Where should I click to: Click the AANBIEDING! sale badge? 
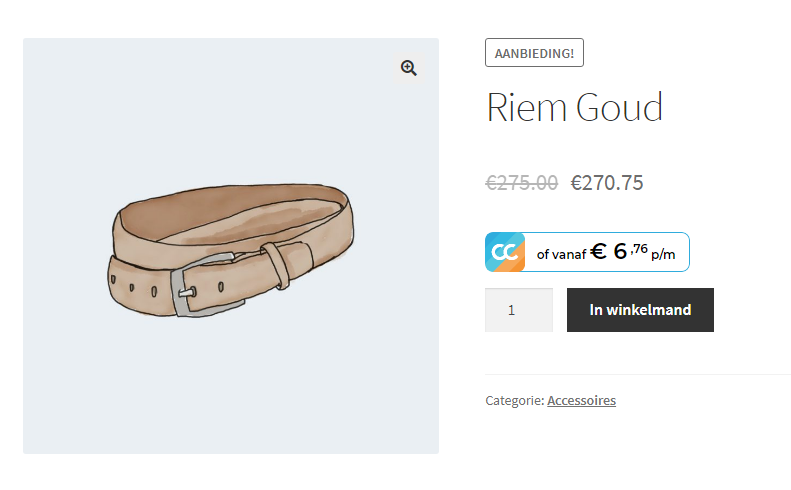point(534,53)
